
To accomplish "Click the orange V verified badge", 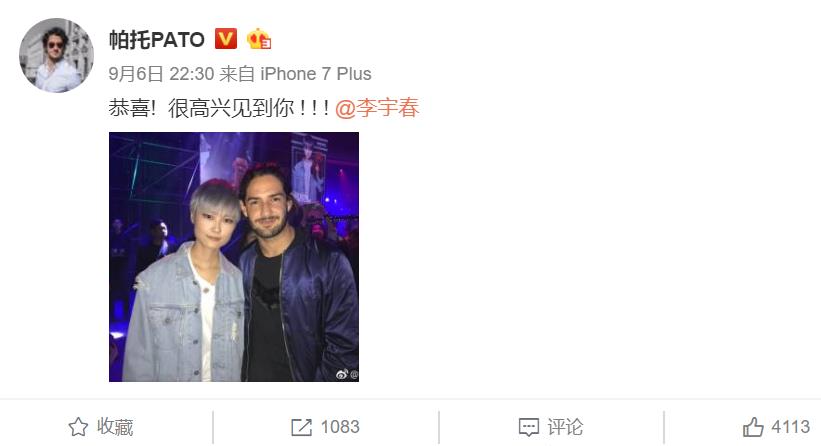I will [x=226, y=39].
